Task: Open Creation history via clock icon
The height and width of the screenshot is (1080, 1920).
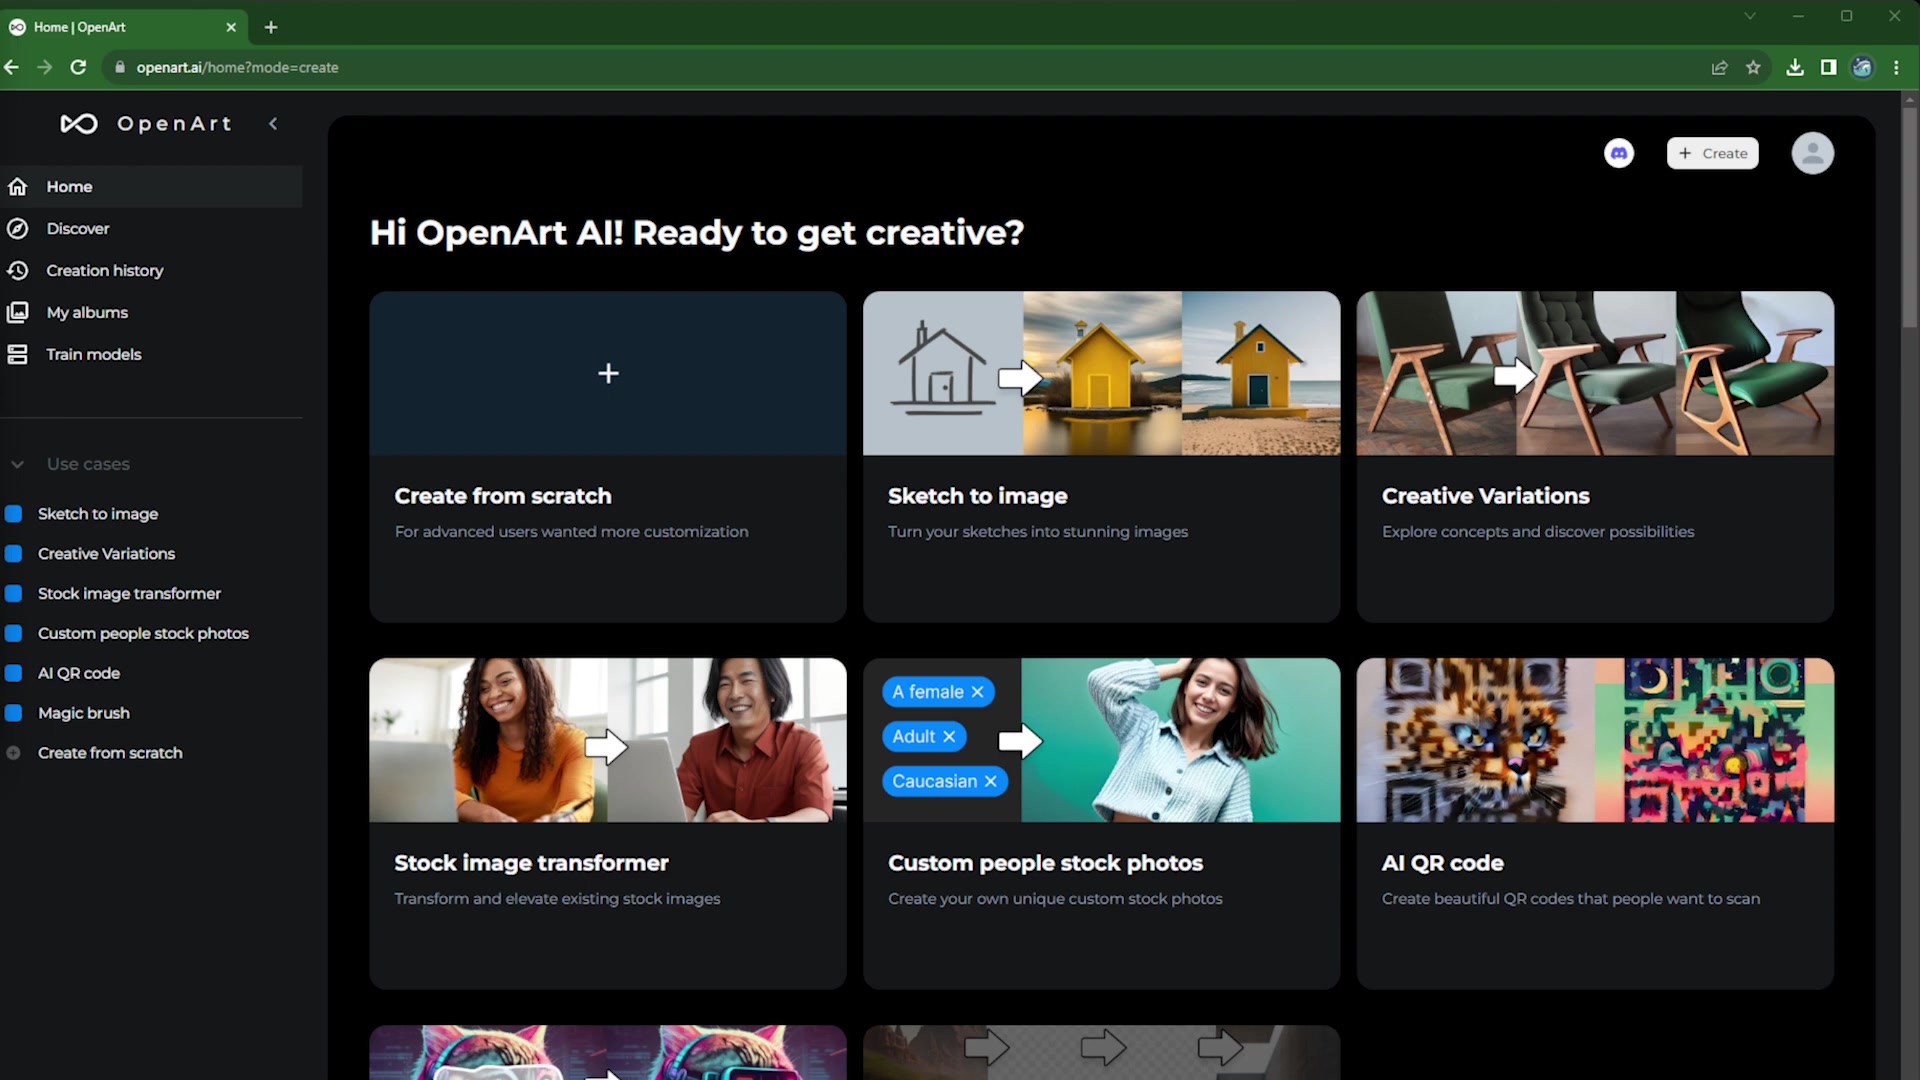Action: click(18, 271)
